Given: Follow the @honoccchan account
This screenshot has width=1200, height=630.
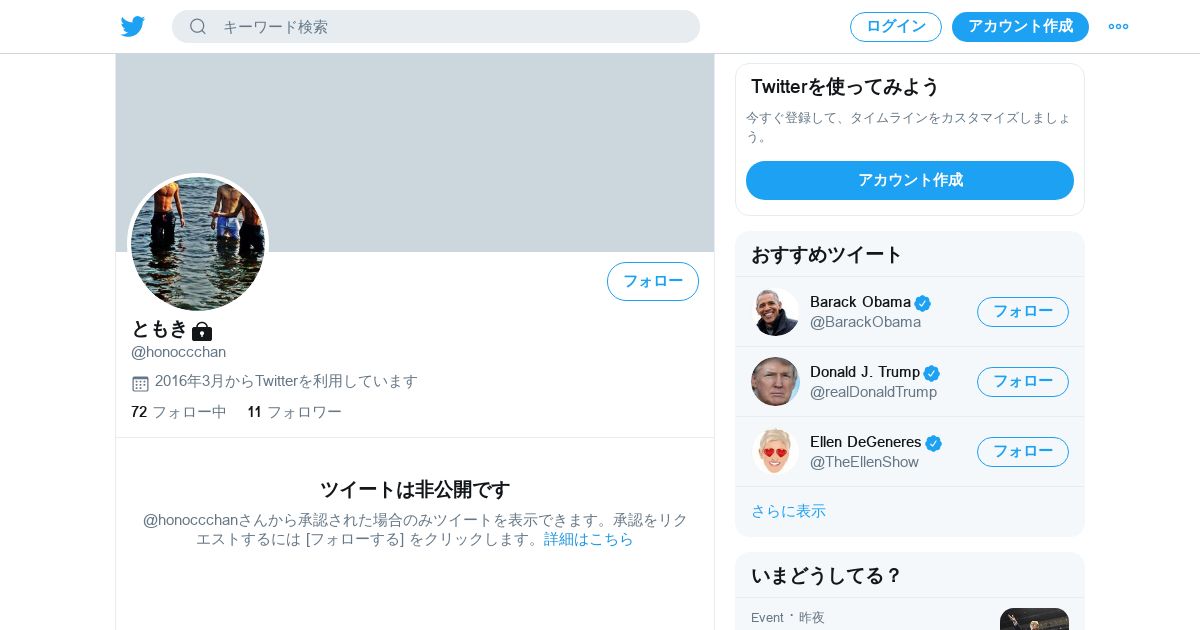Looking at the screenshot, I should click(x=653, y=281).
